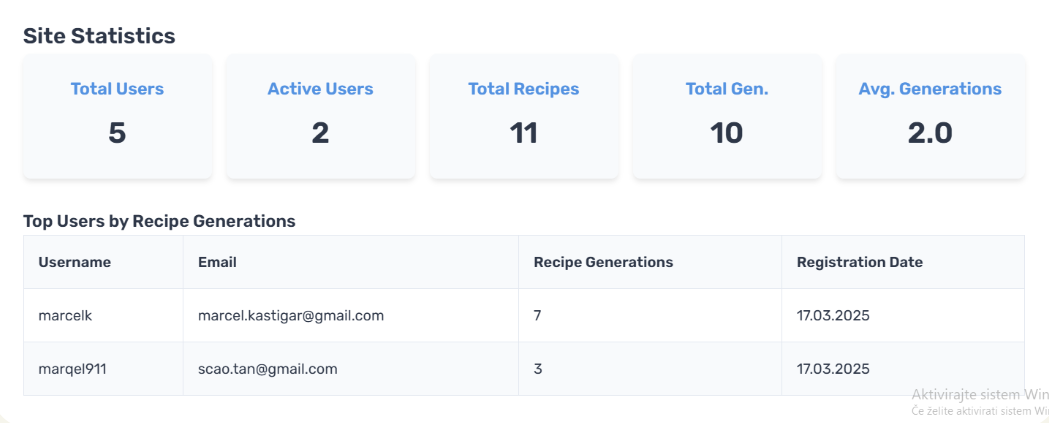
Task: Select the username marcelk in the table
Action: [x=65, y=316]
